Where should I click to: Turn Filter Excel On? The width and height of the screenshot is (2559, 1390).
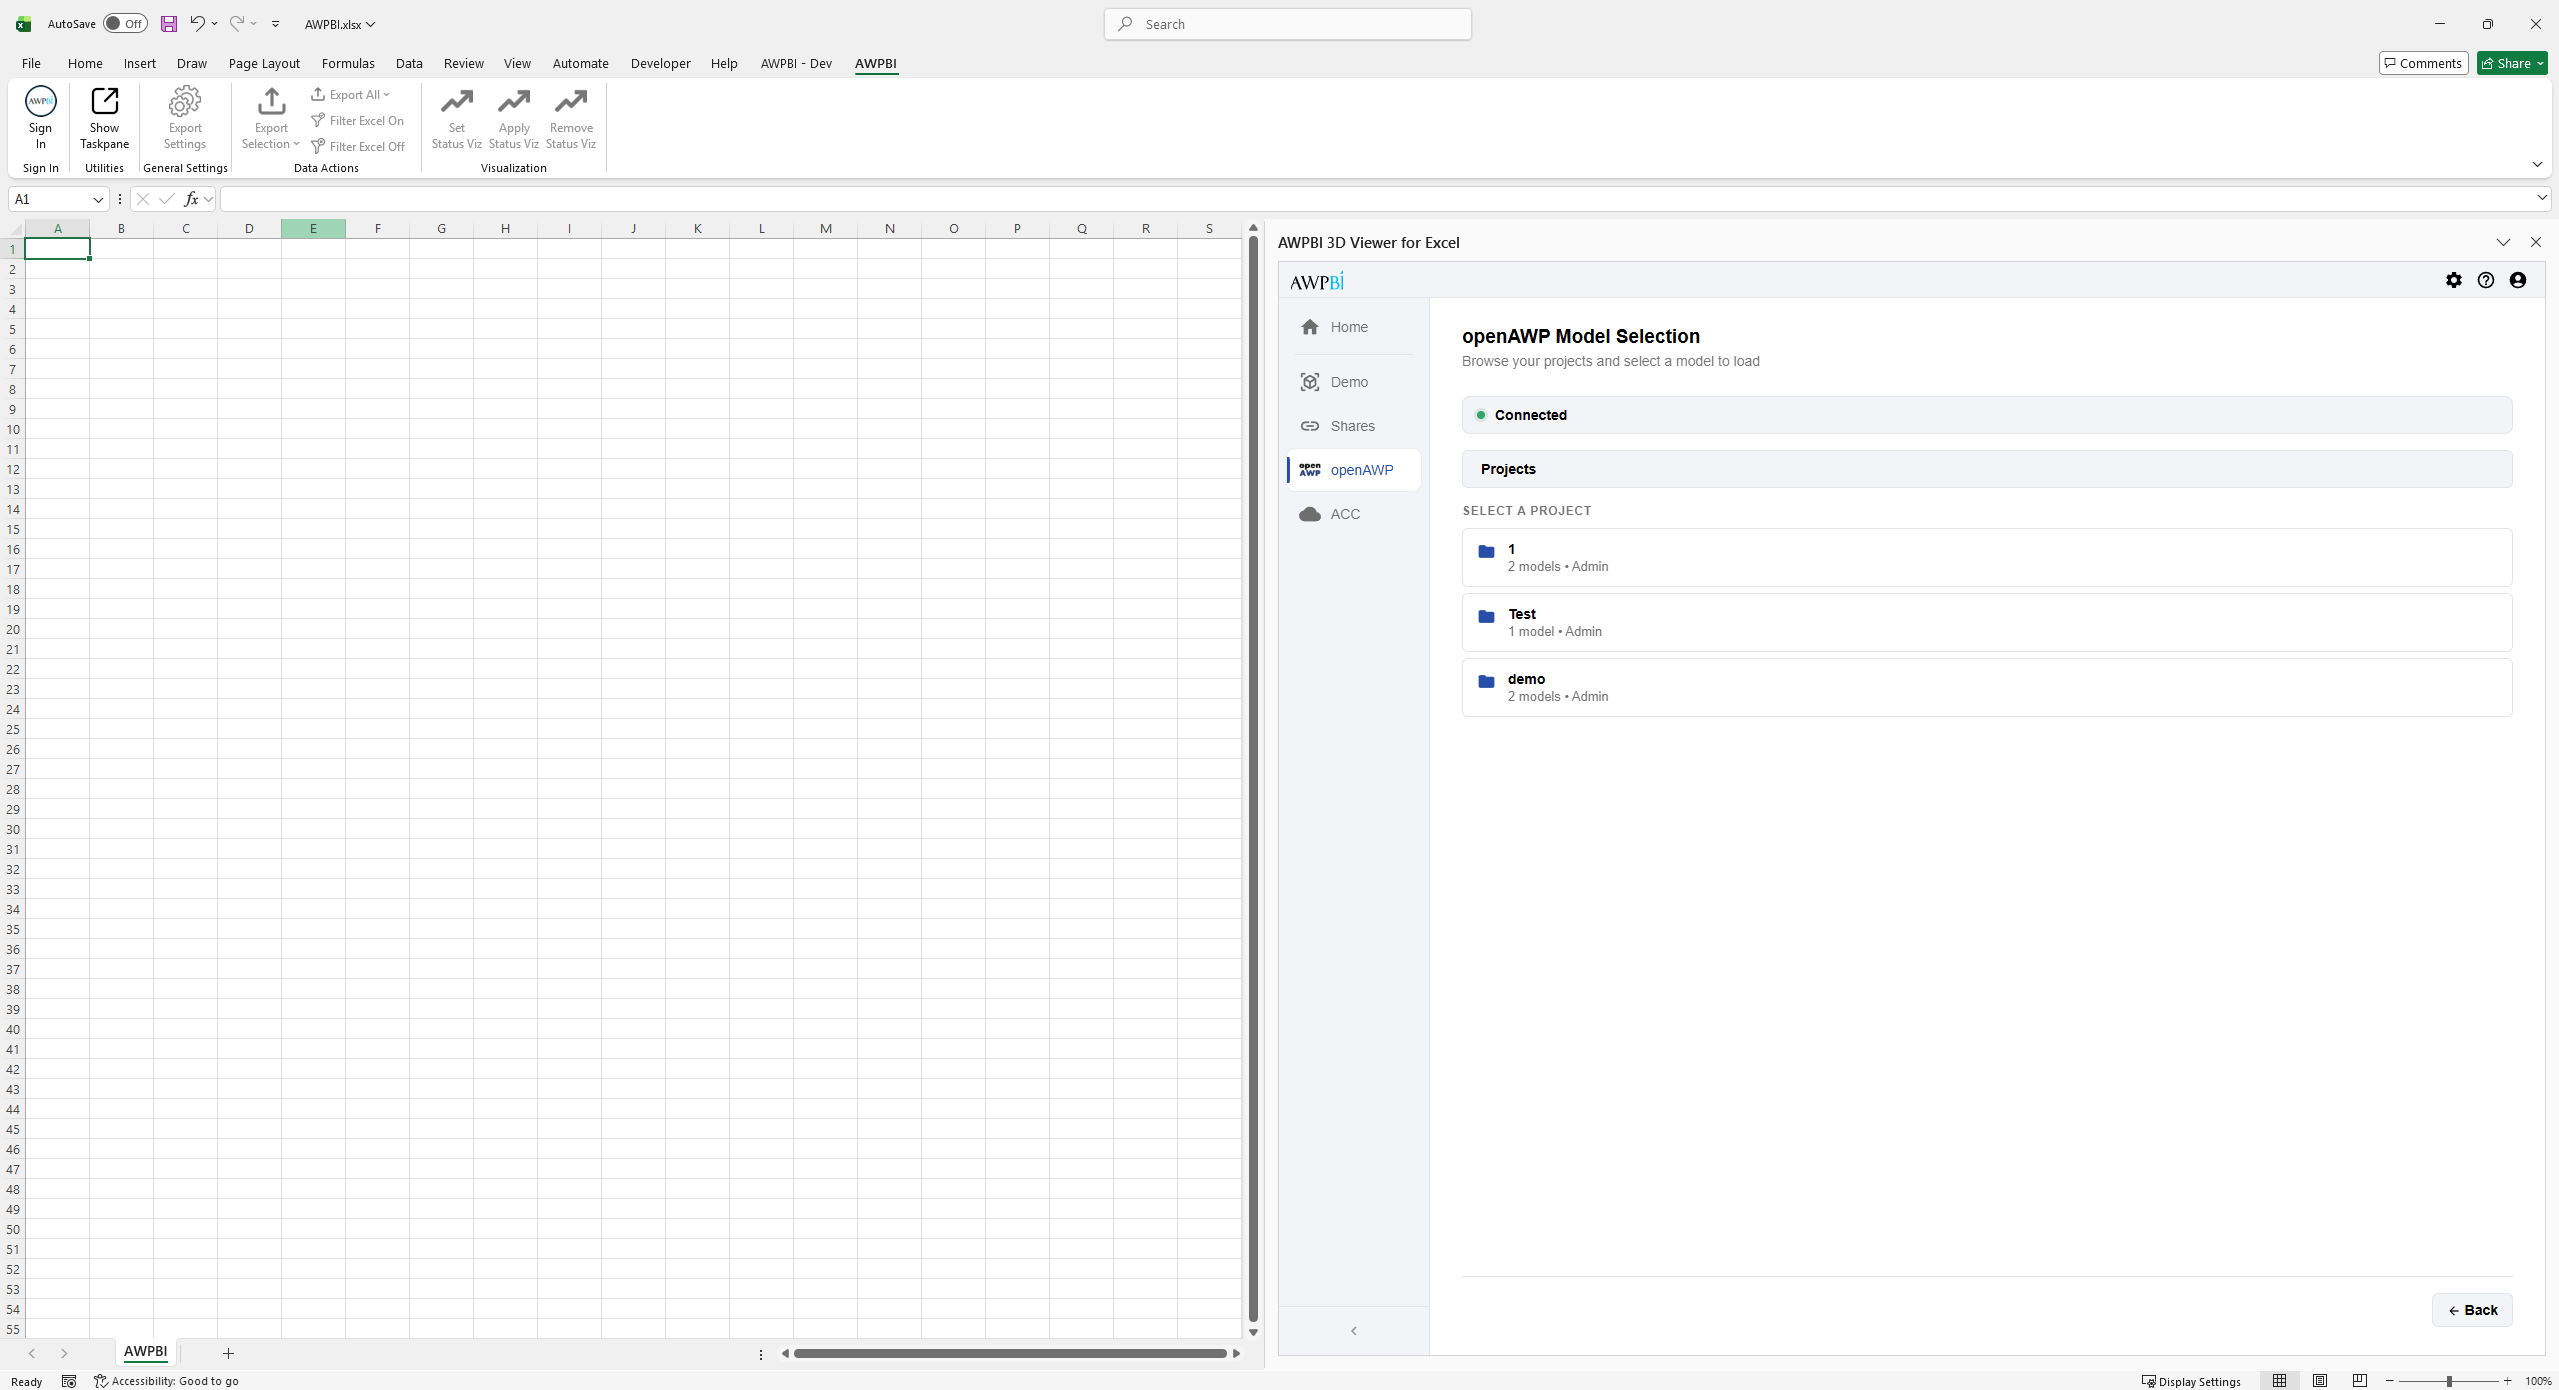point(357,121)
